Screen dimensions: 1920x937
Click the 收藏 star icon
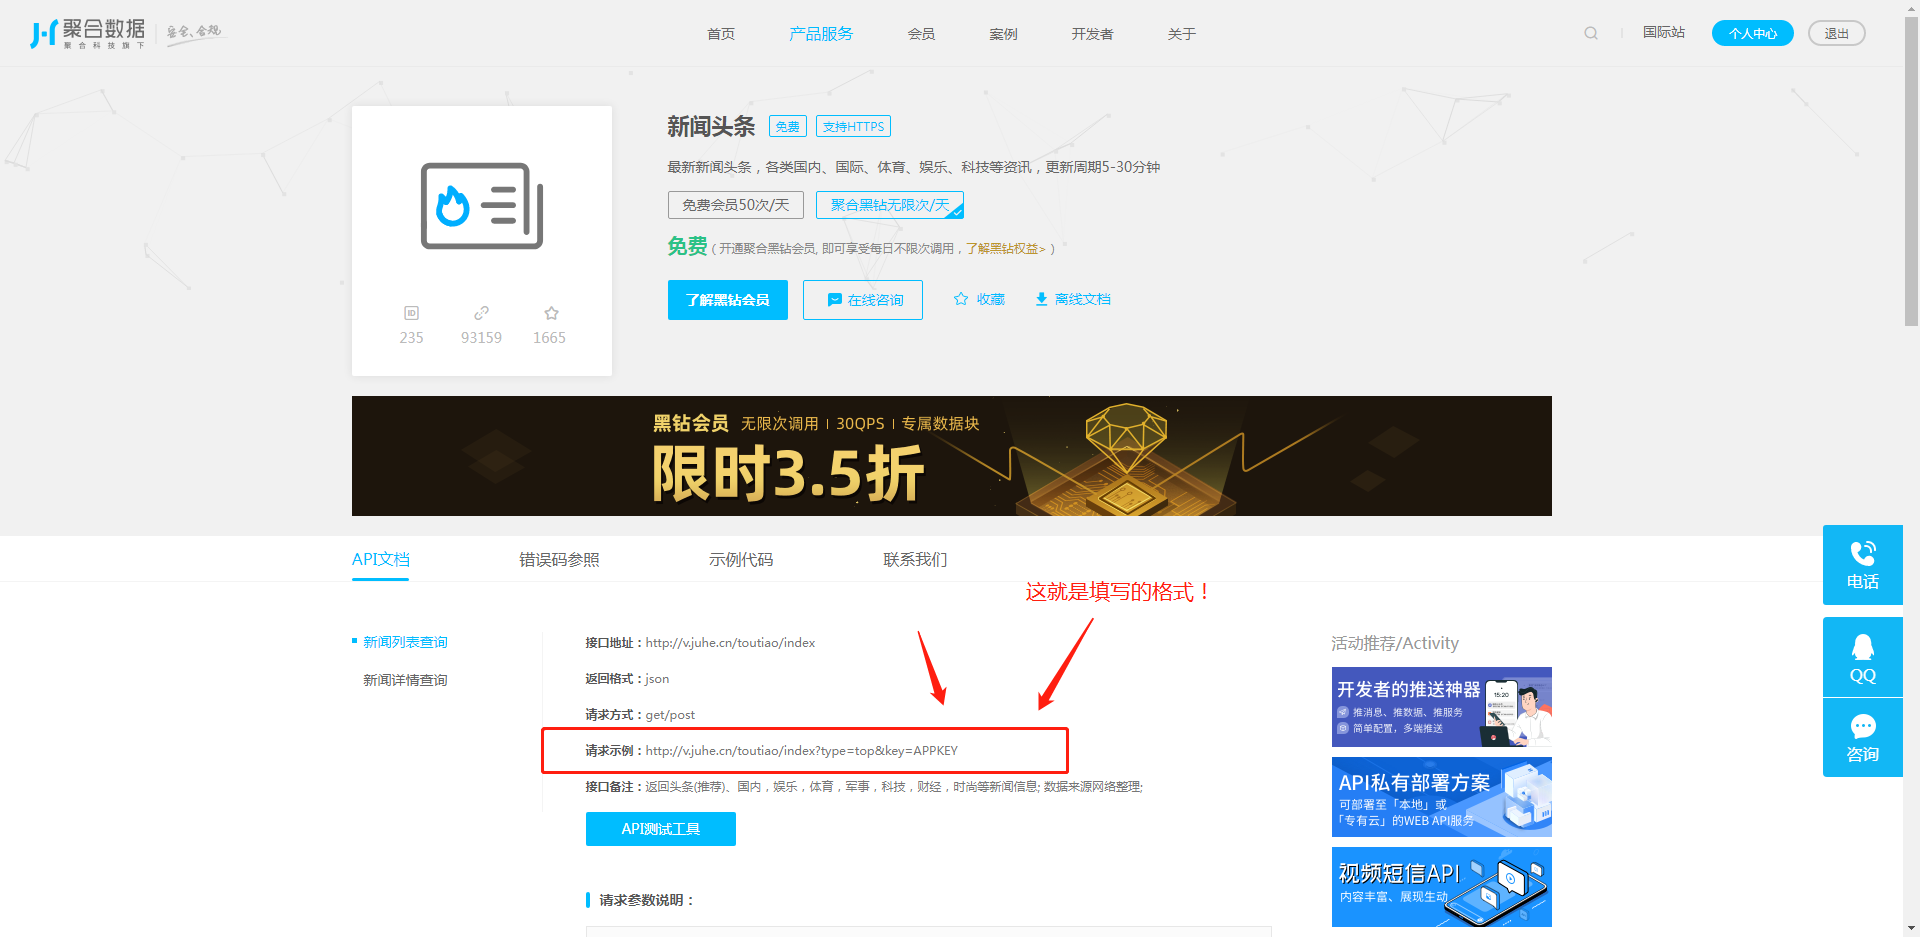pyautogui.click(x=961, y=299)
